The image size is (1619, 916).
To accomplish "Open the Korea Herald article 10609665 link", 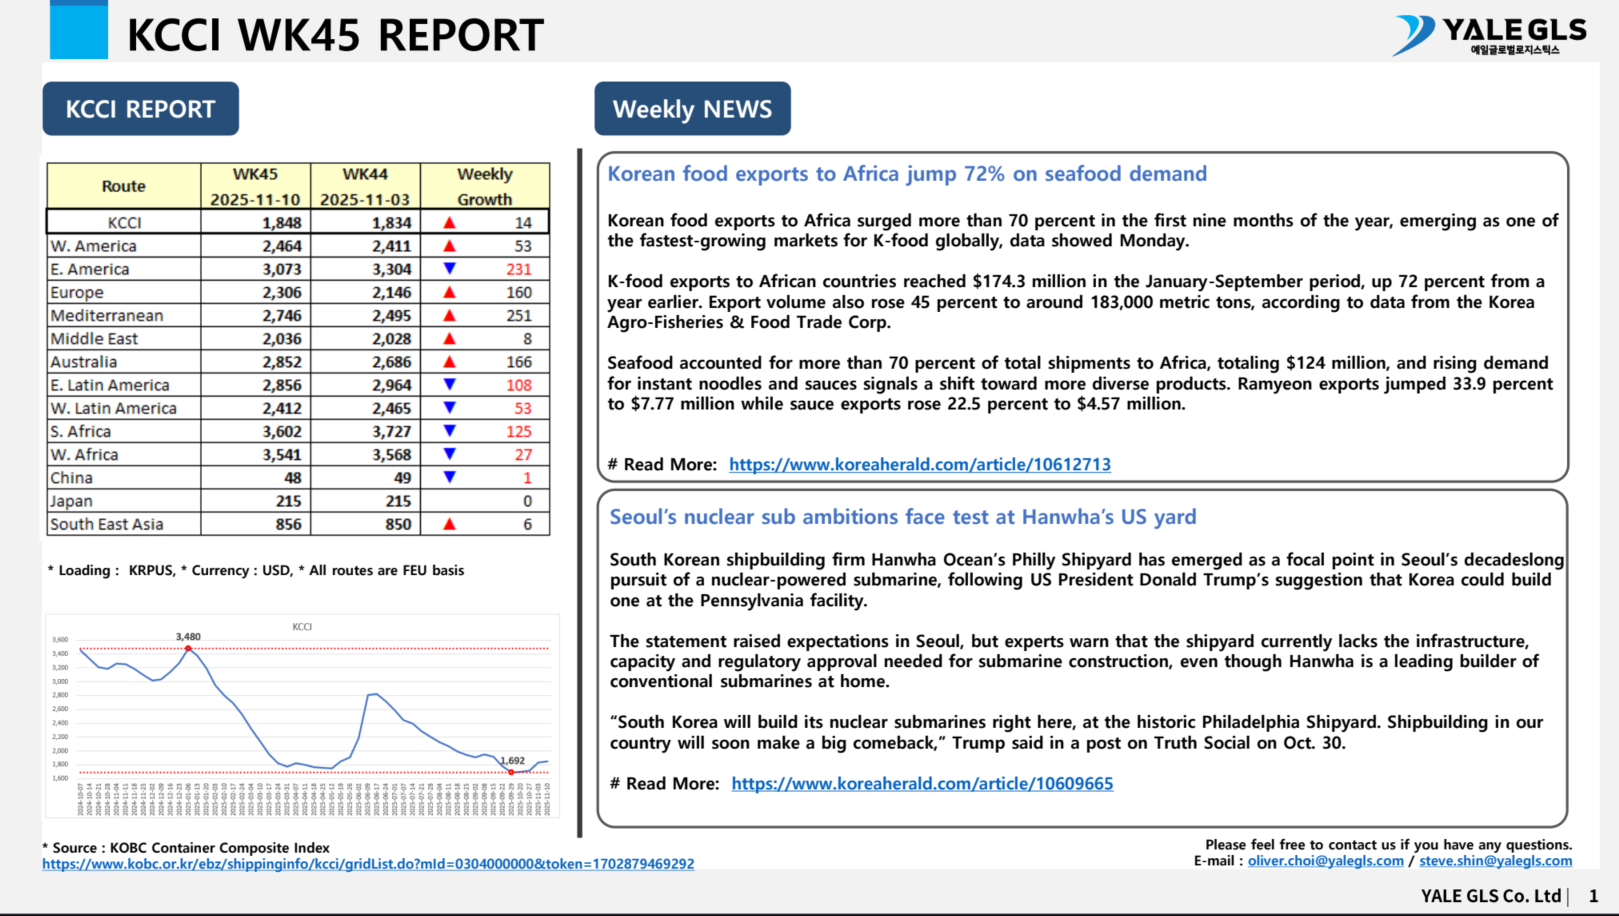I will tap(921, 784).
